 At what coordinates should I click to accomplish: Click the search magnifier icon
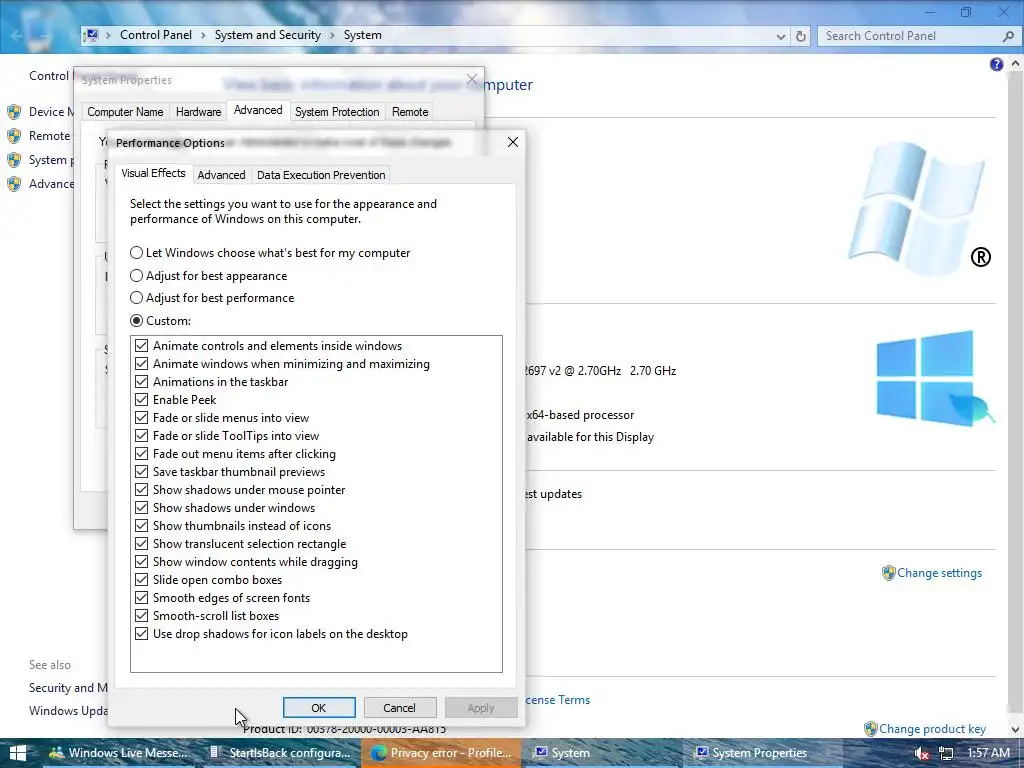1008,37
